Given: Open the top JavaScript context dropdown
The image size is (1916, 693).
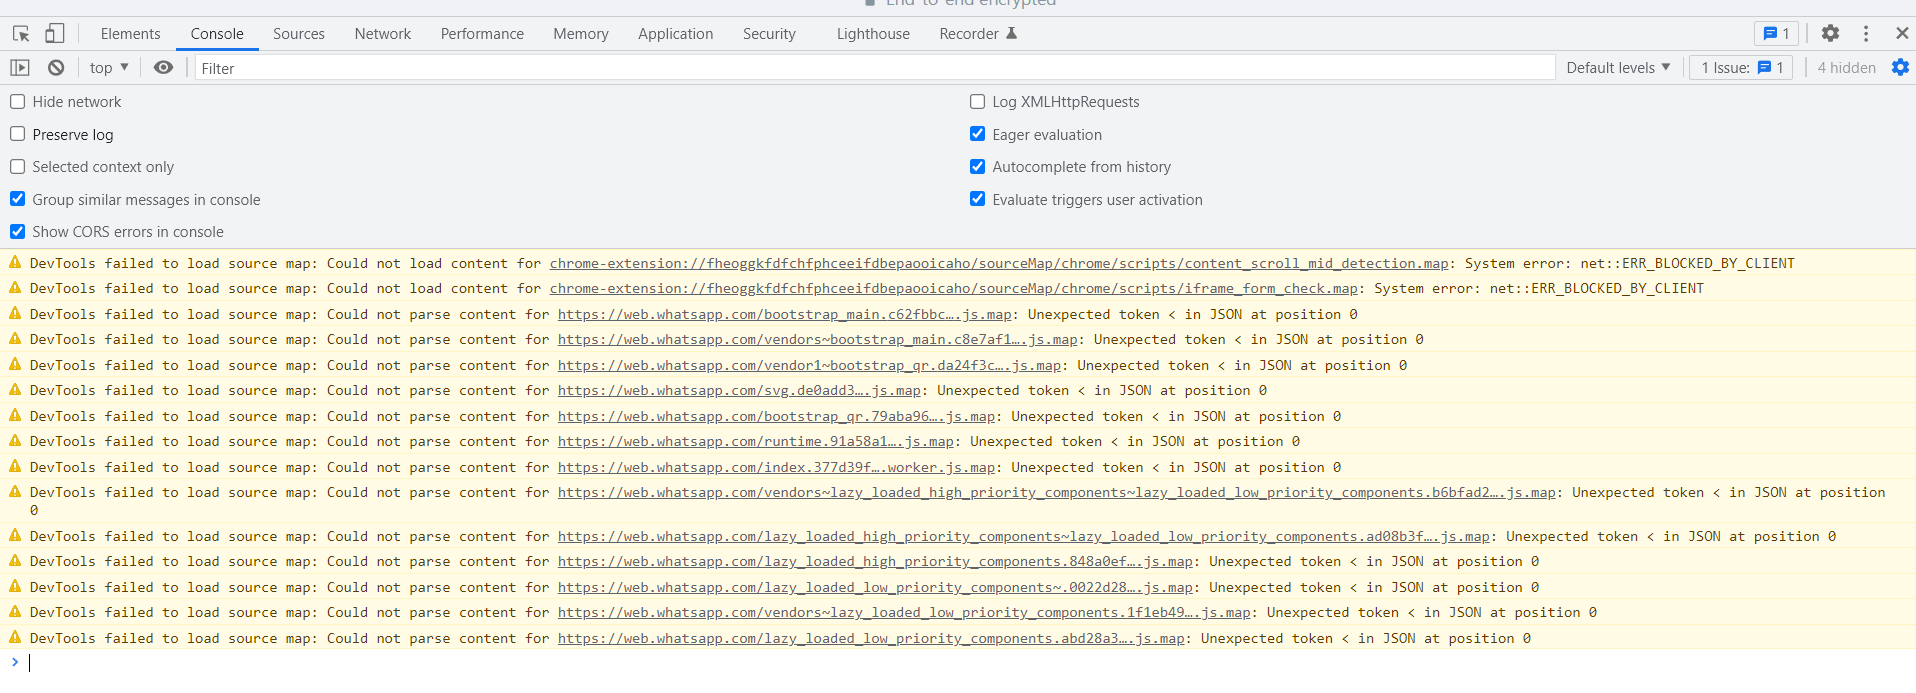Looking at the screenshot, I should (x=109, y=68).
